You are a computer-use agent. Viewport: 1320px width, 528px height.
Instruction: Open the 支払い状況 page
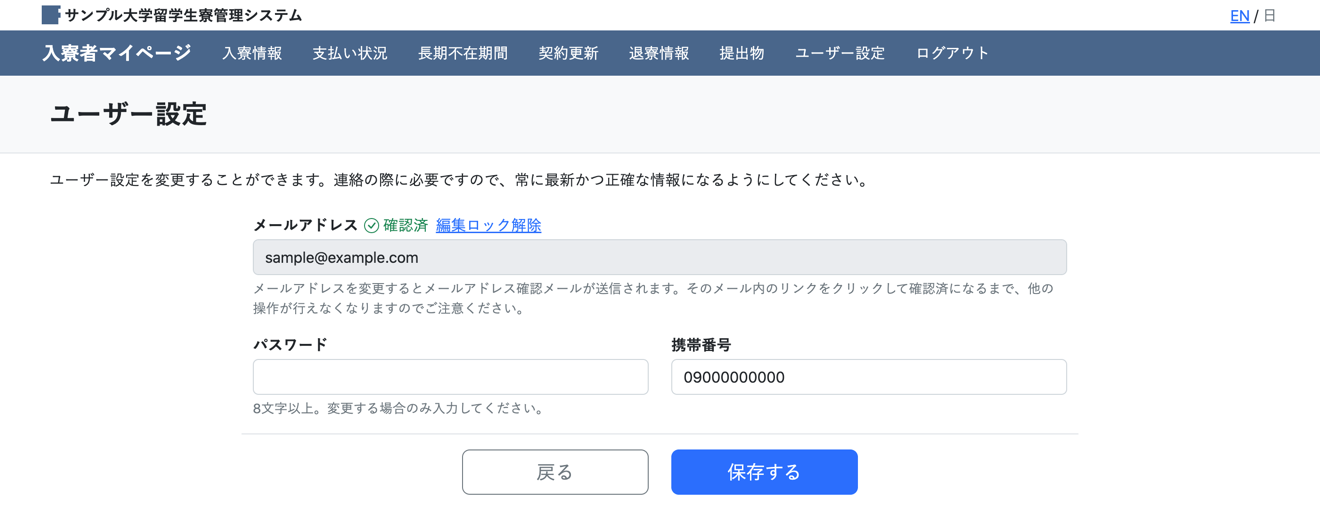pos(350,53)
